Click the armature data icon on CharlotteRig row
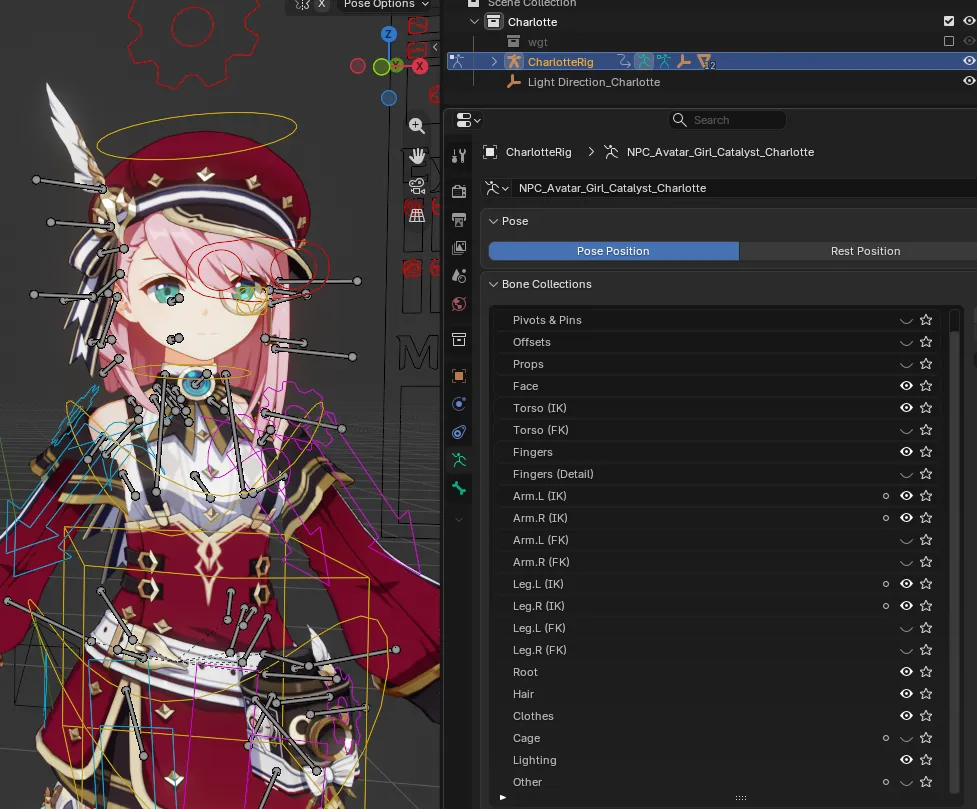This screenshot has width=977, height=809. (x=664, y=61)
